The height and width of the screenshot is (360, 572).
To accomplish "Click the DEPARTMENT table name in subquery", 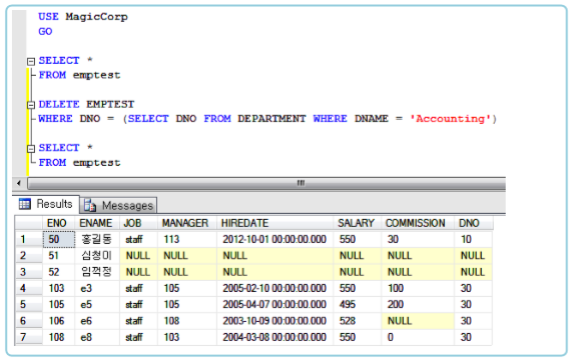I will (272, 119).
